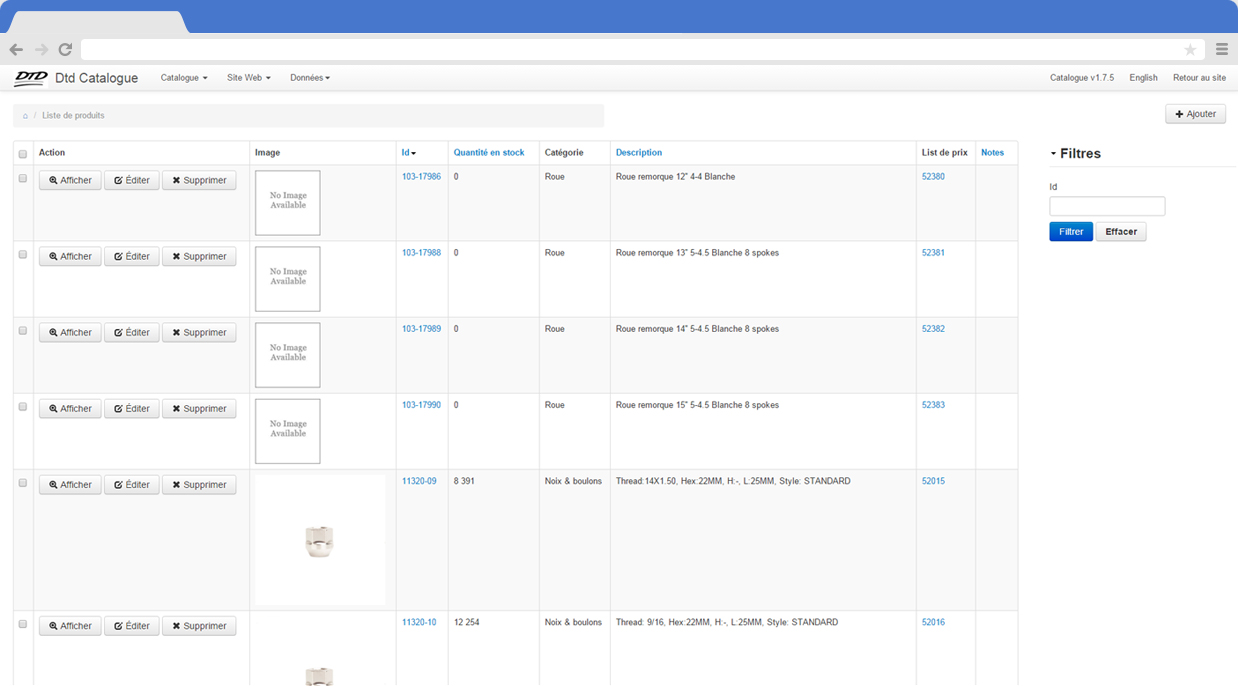The image size is (1238, 686).
Task: Check the box for product 11320-09 row
Action: (x=23, y=483)
